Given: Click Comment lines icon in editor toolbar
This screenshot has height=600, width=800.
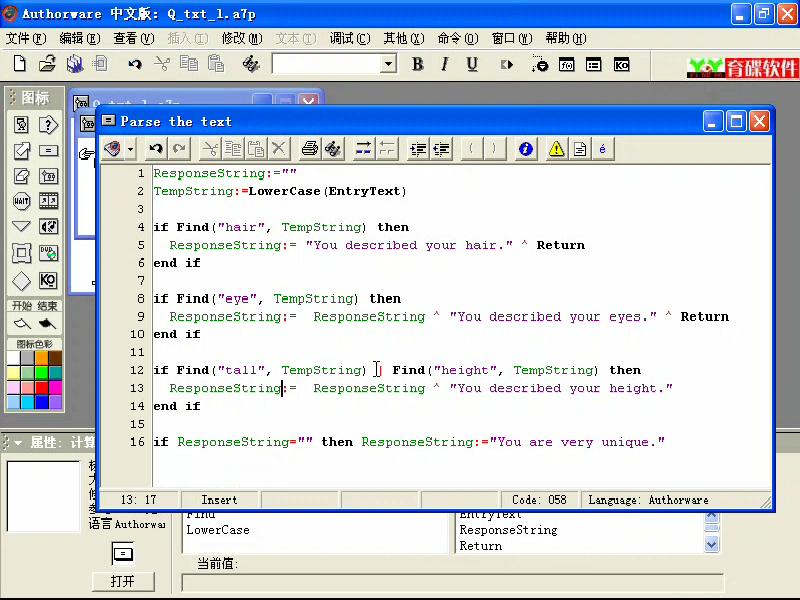Looking at the screenshot, I should click(364, 149).
